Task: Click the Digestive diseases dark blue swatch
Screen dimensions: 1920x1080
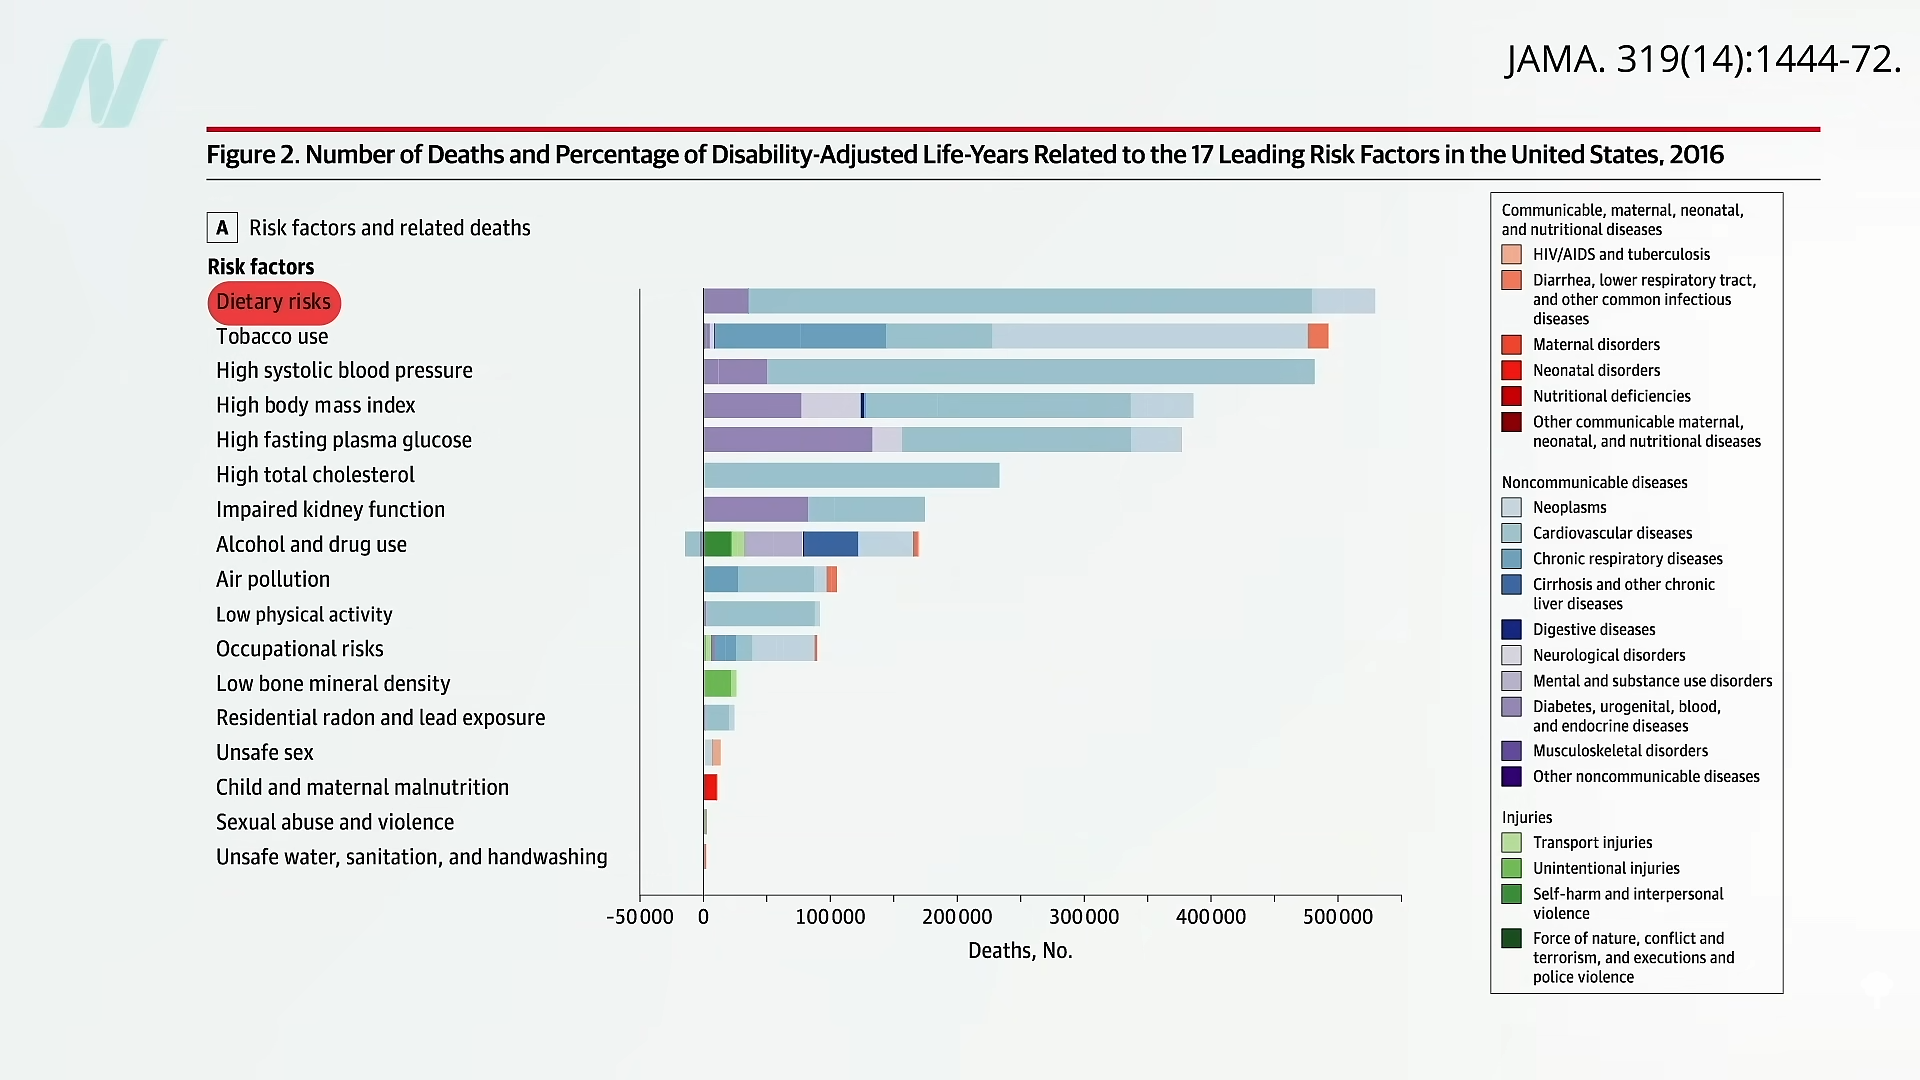Action: 1511,630
